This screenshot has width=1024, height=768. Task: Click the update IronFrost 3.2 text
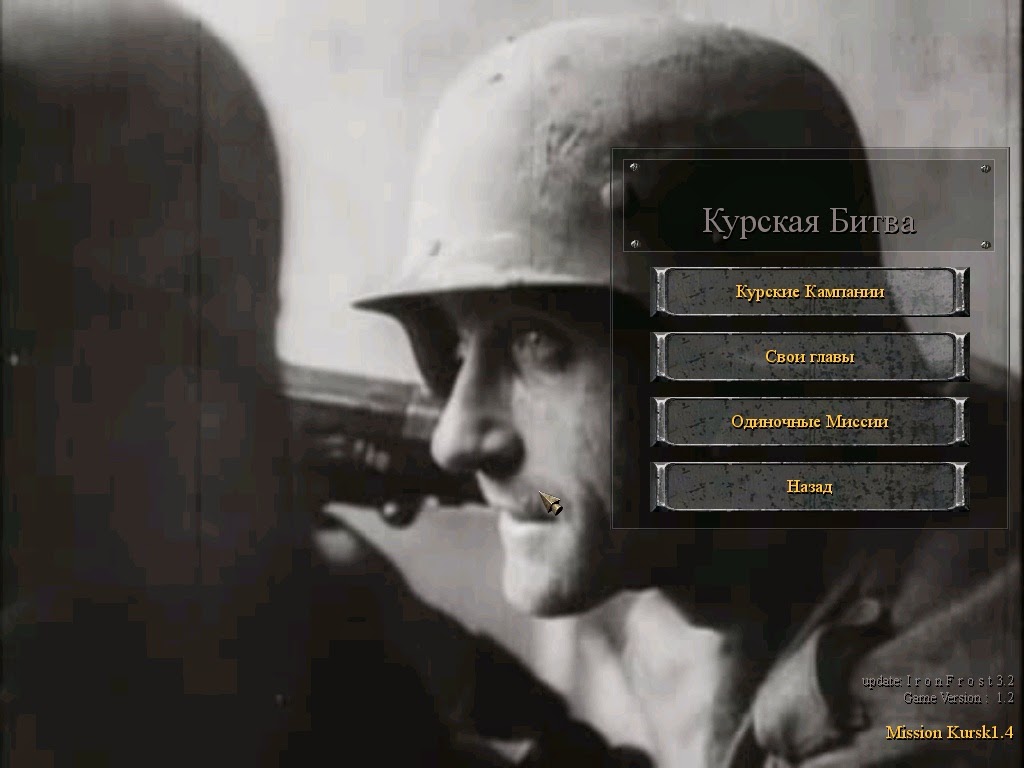[x=938, y=680]
